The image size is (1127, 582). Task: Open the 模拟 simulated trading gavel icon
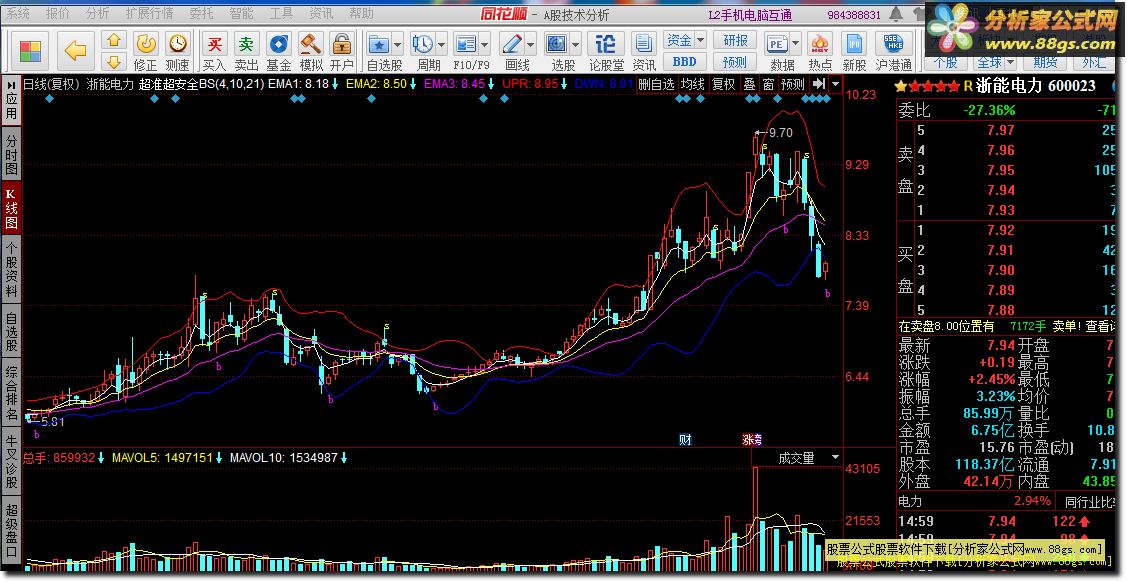coord(310,45)
